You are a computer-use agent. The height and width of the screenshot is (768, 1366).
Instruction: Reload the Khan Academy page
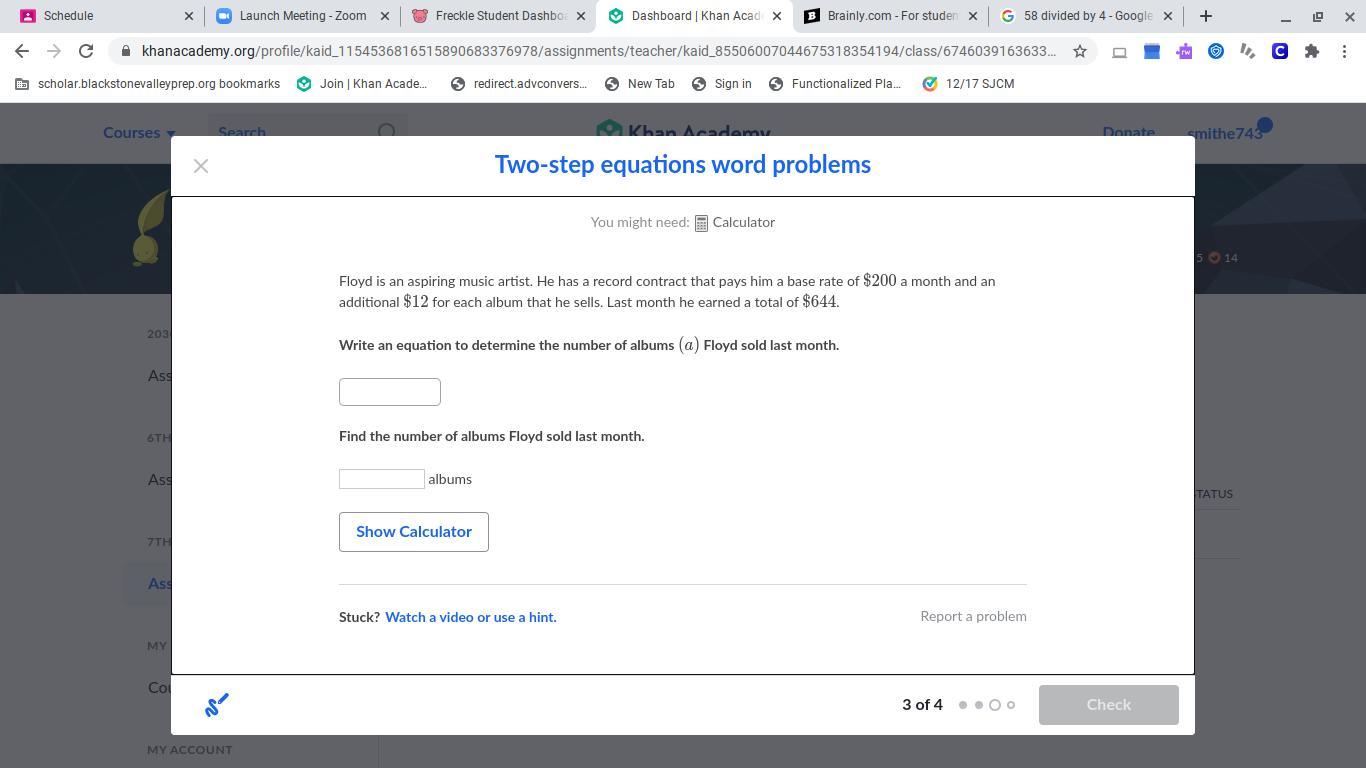pyautogui.click(x=86, y=51)
